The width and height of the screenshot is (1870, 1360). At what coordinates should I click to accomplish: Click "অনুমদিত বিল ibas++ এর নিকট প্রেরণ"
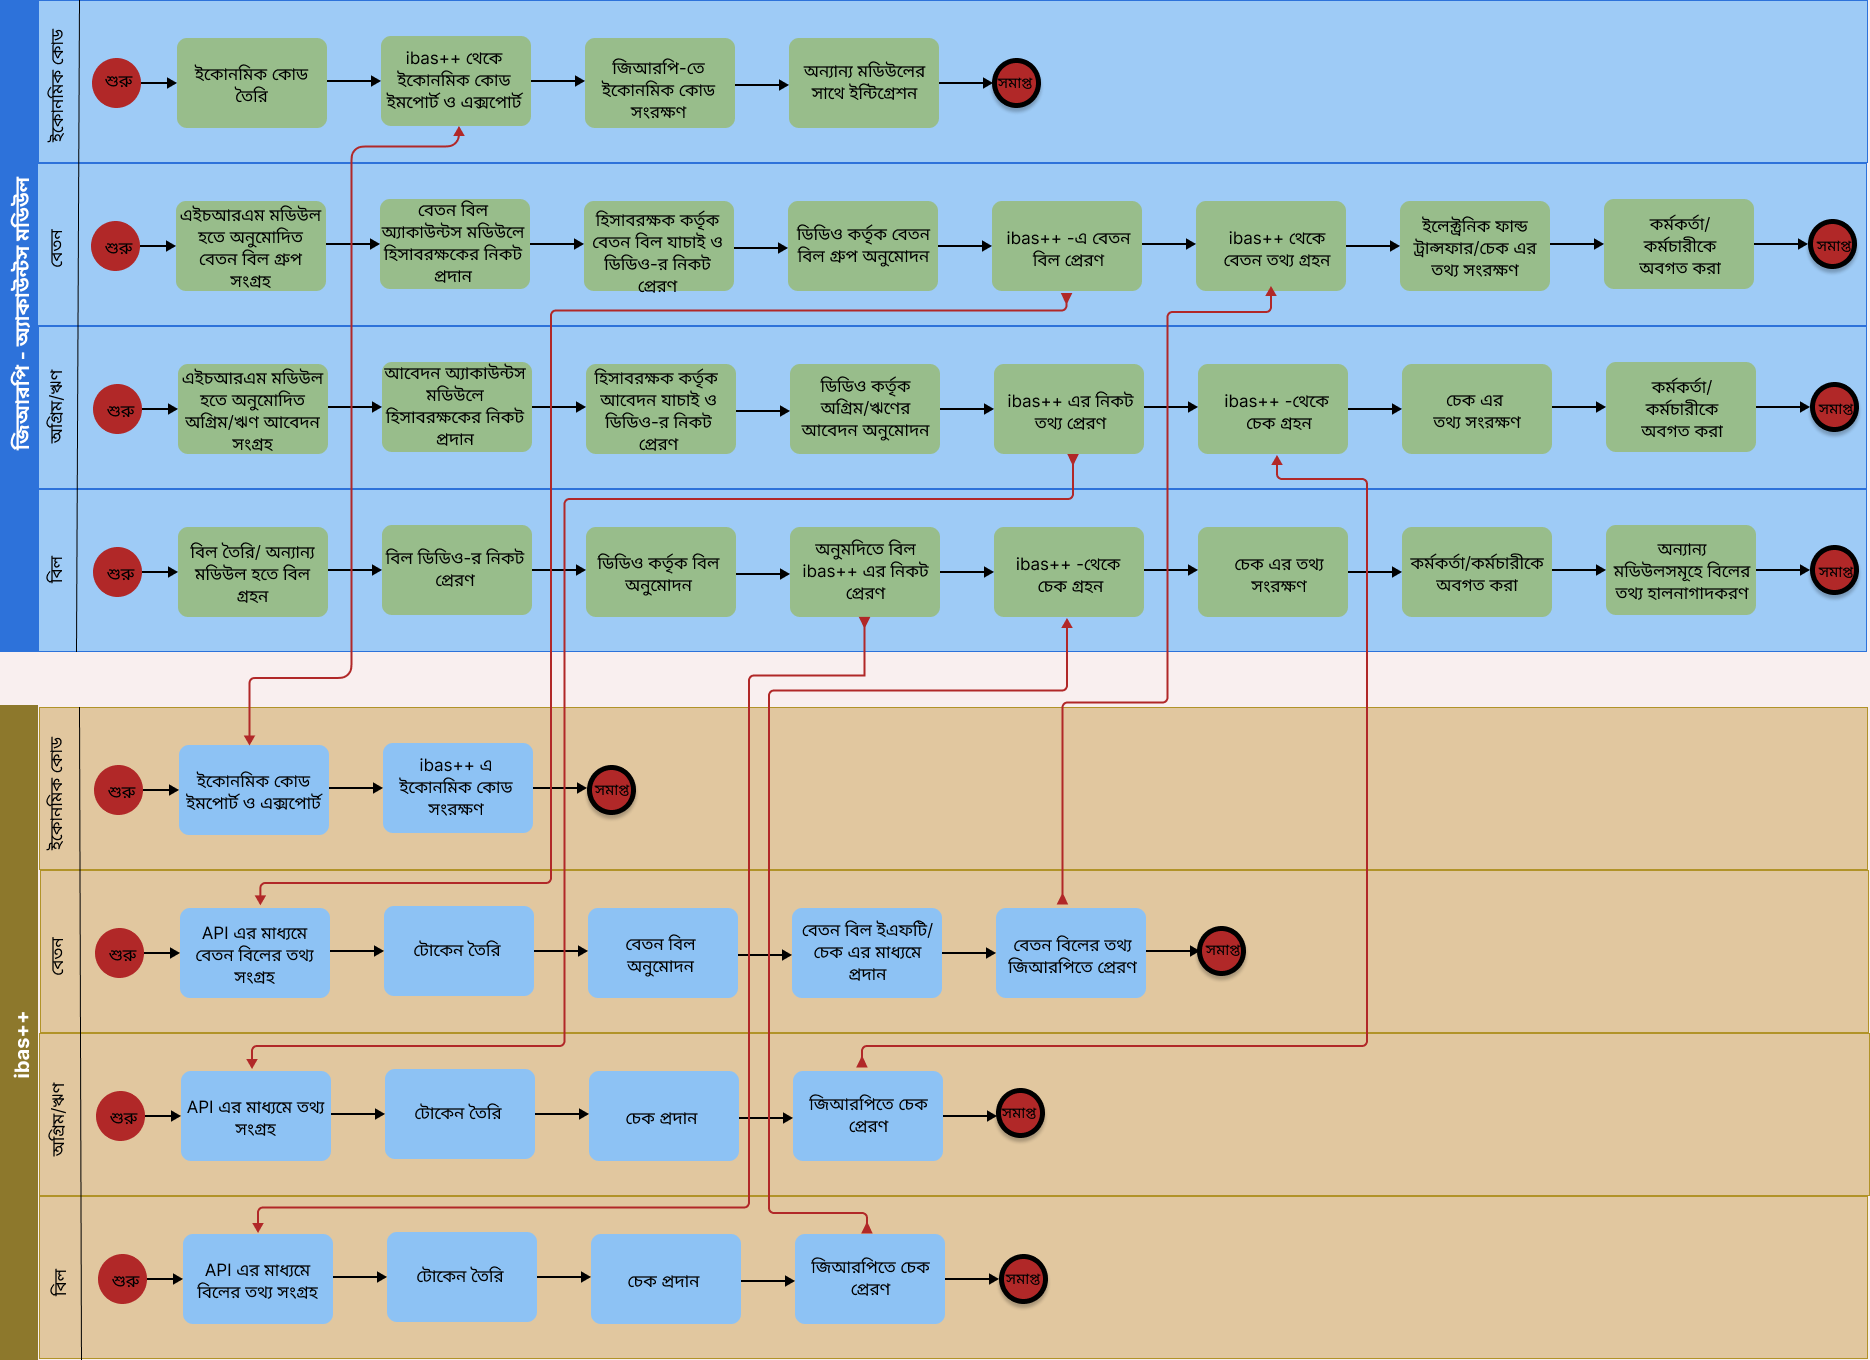pos(865,572)
